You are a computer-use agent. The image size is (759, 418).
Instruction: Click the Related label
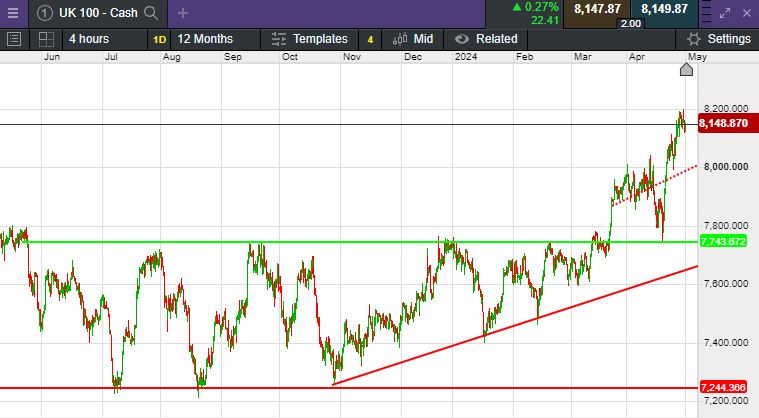[497, 39]
